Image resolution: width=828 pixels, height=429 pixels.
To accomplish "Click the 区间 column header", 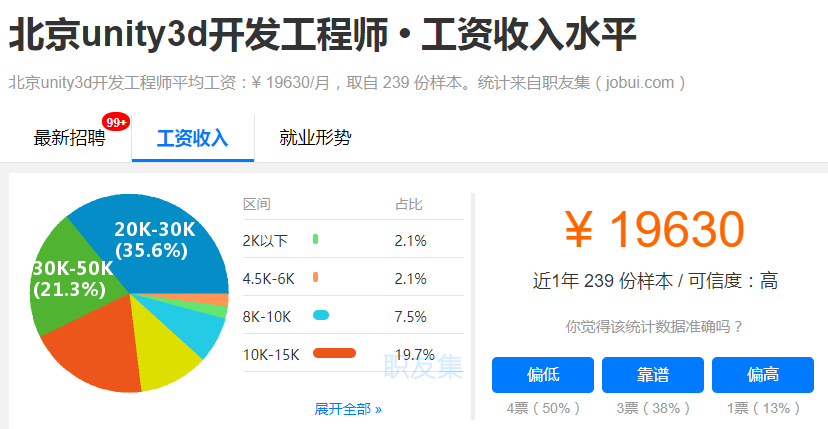I will (257, 204).
